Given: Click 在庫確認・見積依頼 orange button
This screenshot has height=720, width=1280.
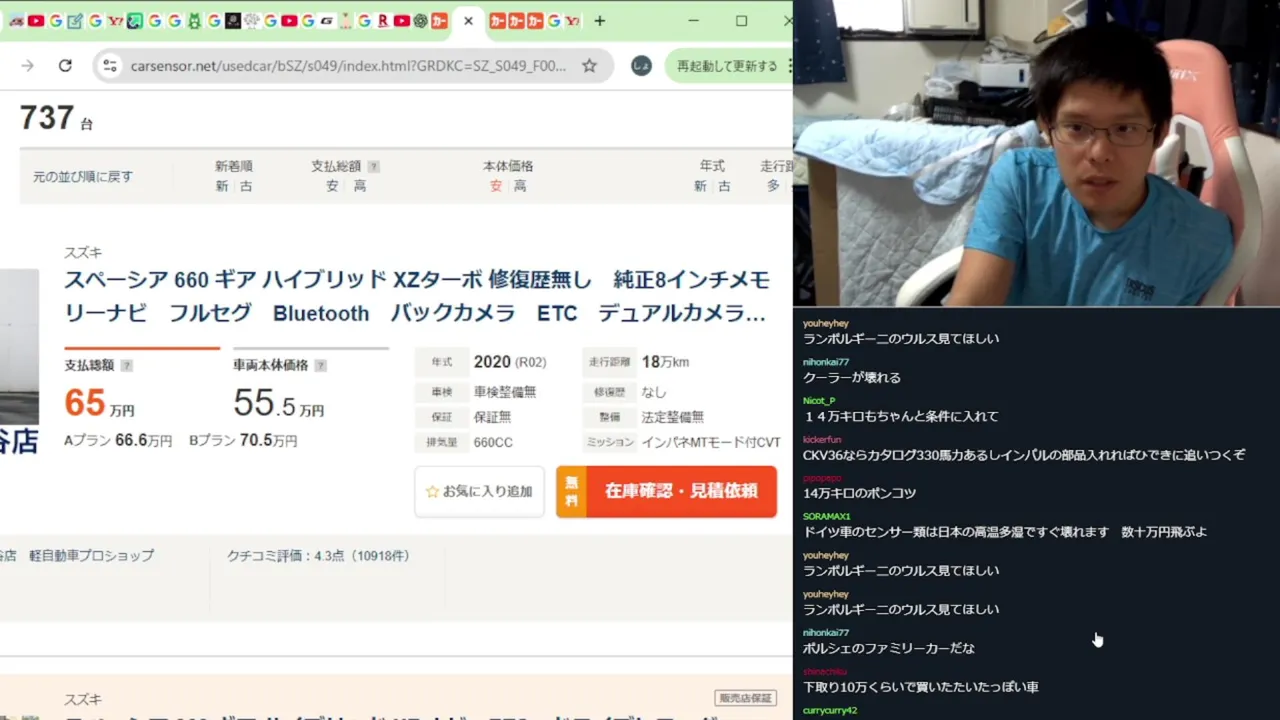Looking at the screenshot, I should pyautogui.click(x=666, y=491).
